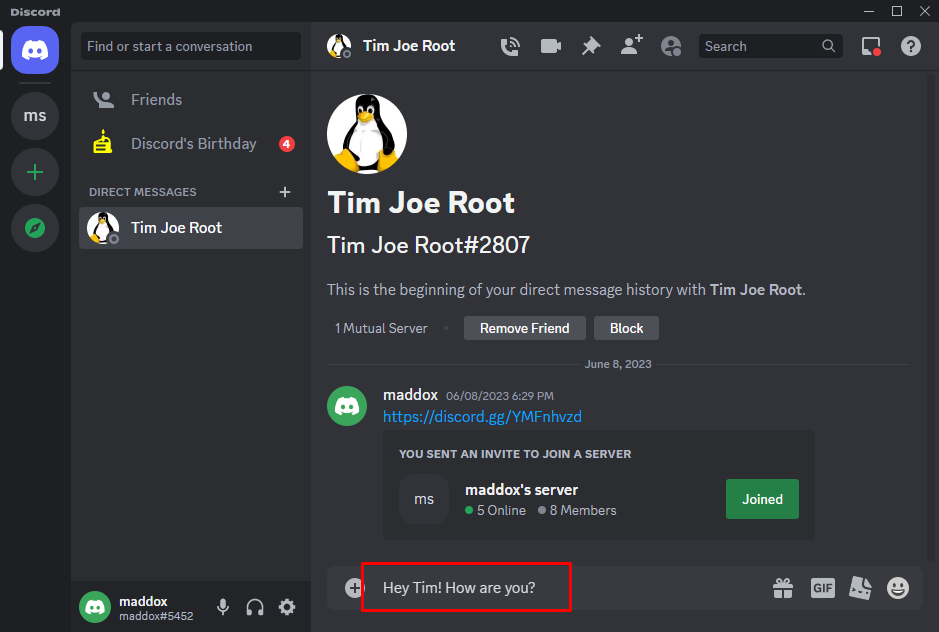939x632 pixels.
Task: Start a voice call with Tim
Action: (x=510, y=46)
